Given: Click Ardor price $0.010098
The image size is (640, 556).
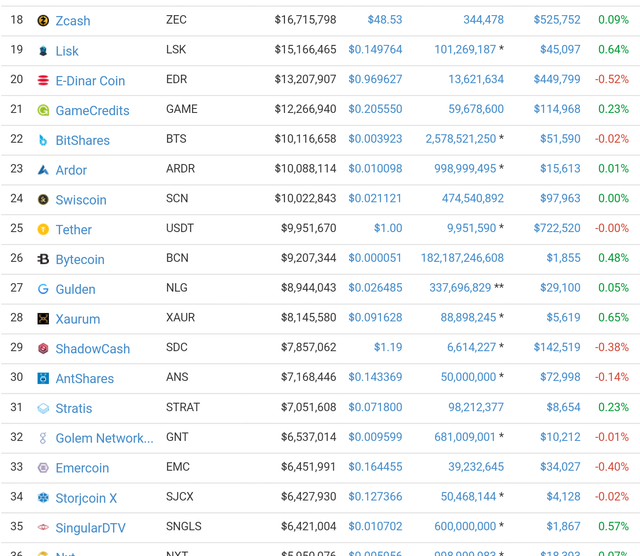Looking at the screenshot, I should (375, 169).
